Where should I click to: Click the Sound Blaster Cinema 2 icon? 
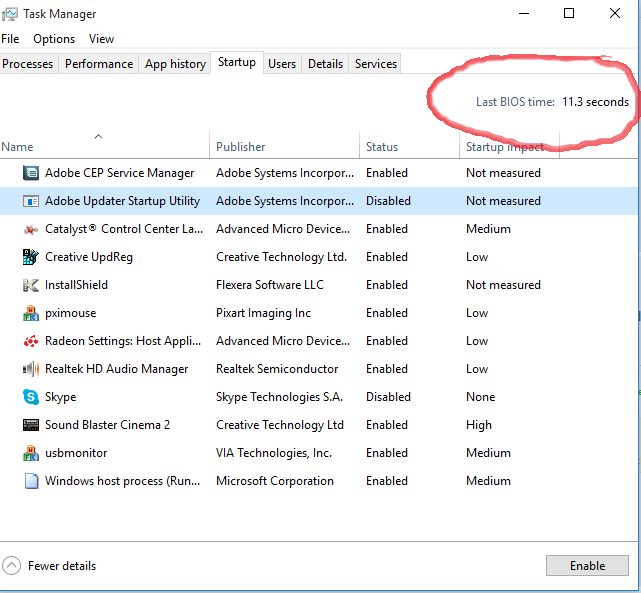click(31, 425)
